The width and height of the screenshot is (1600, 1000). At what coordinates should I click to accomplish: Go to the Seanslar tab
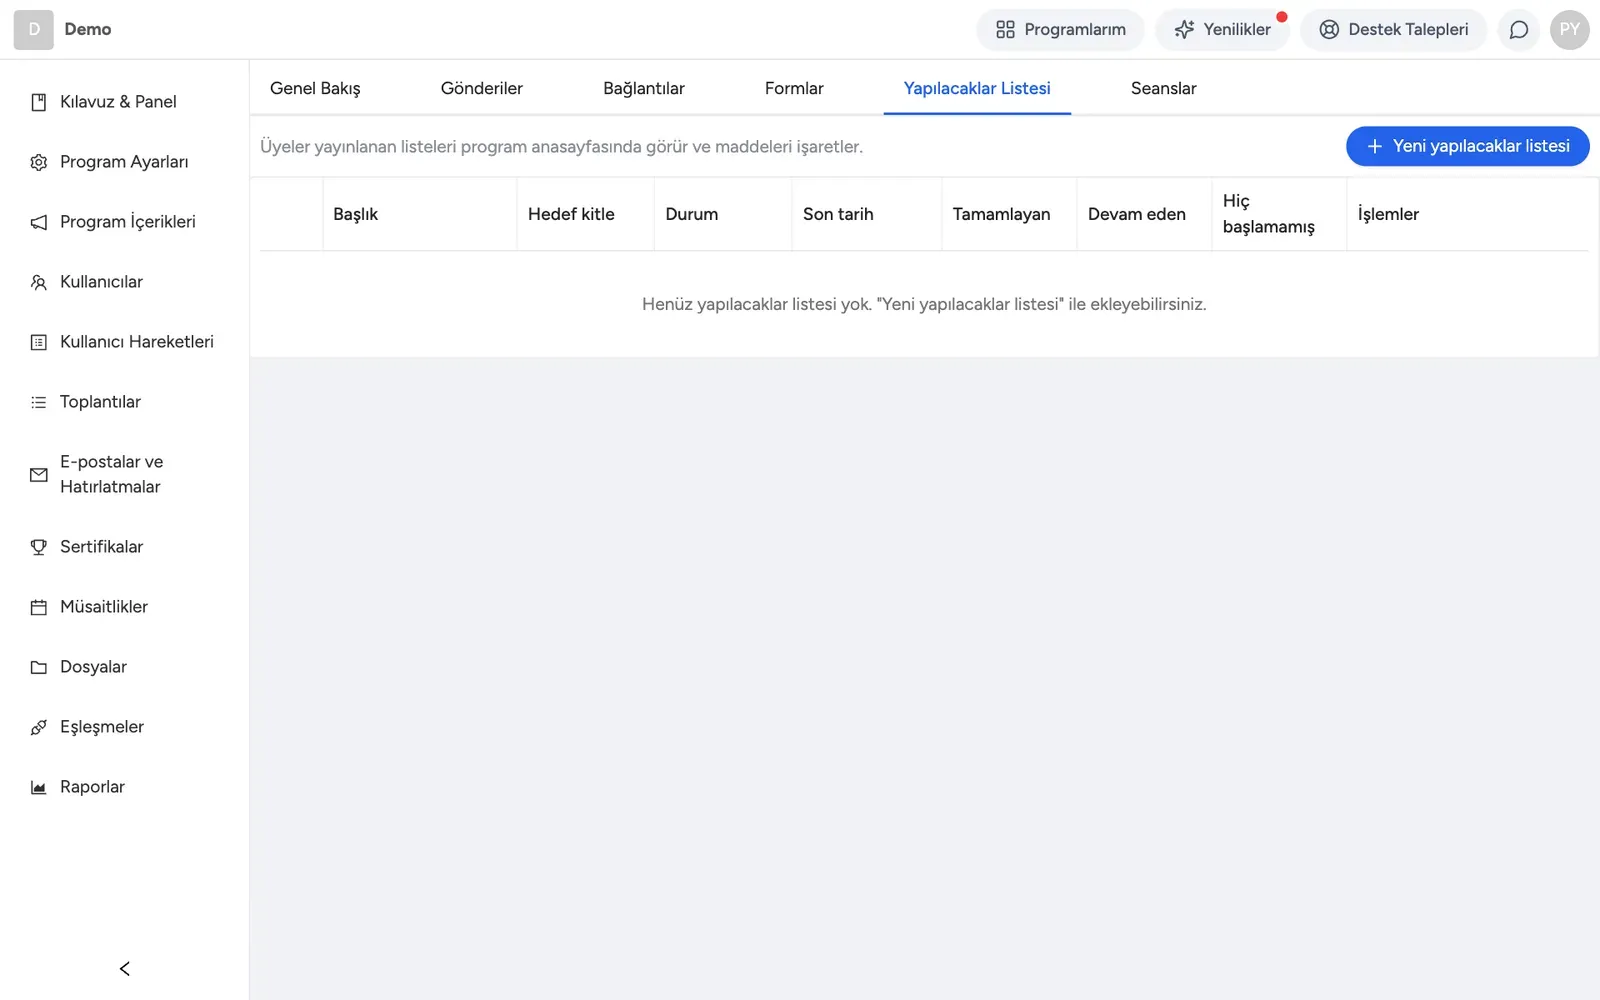click(x=1163, y=88)
